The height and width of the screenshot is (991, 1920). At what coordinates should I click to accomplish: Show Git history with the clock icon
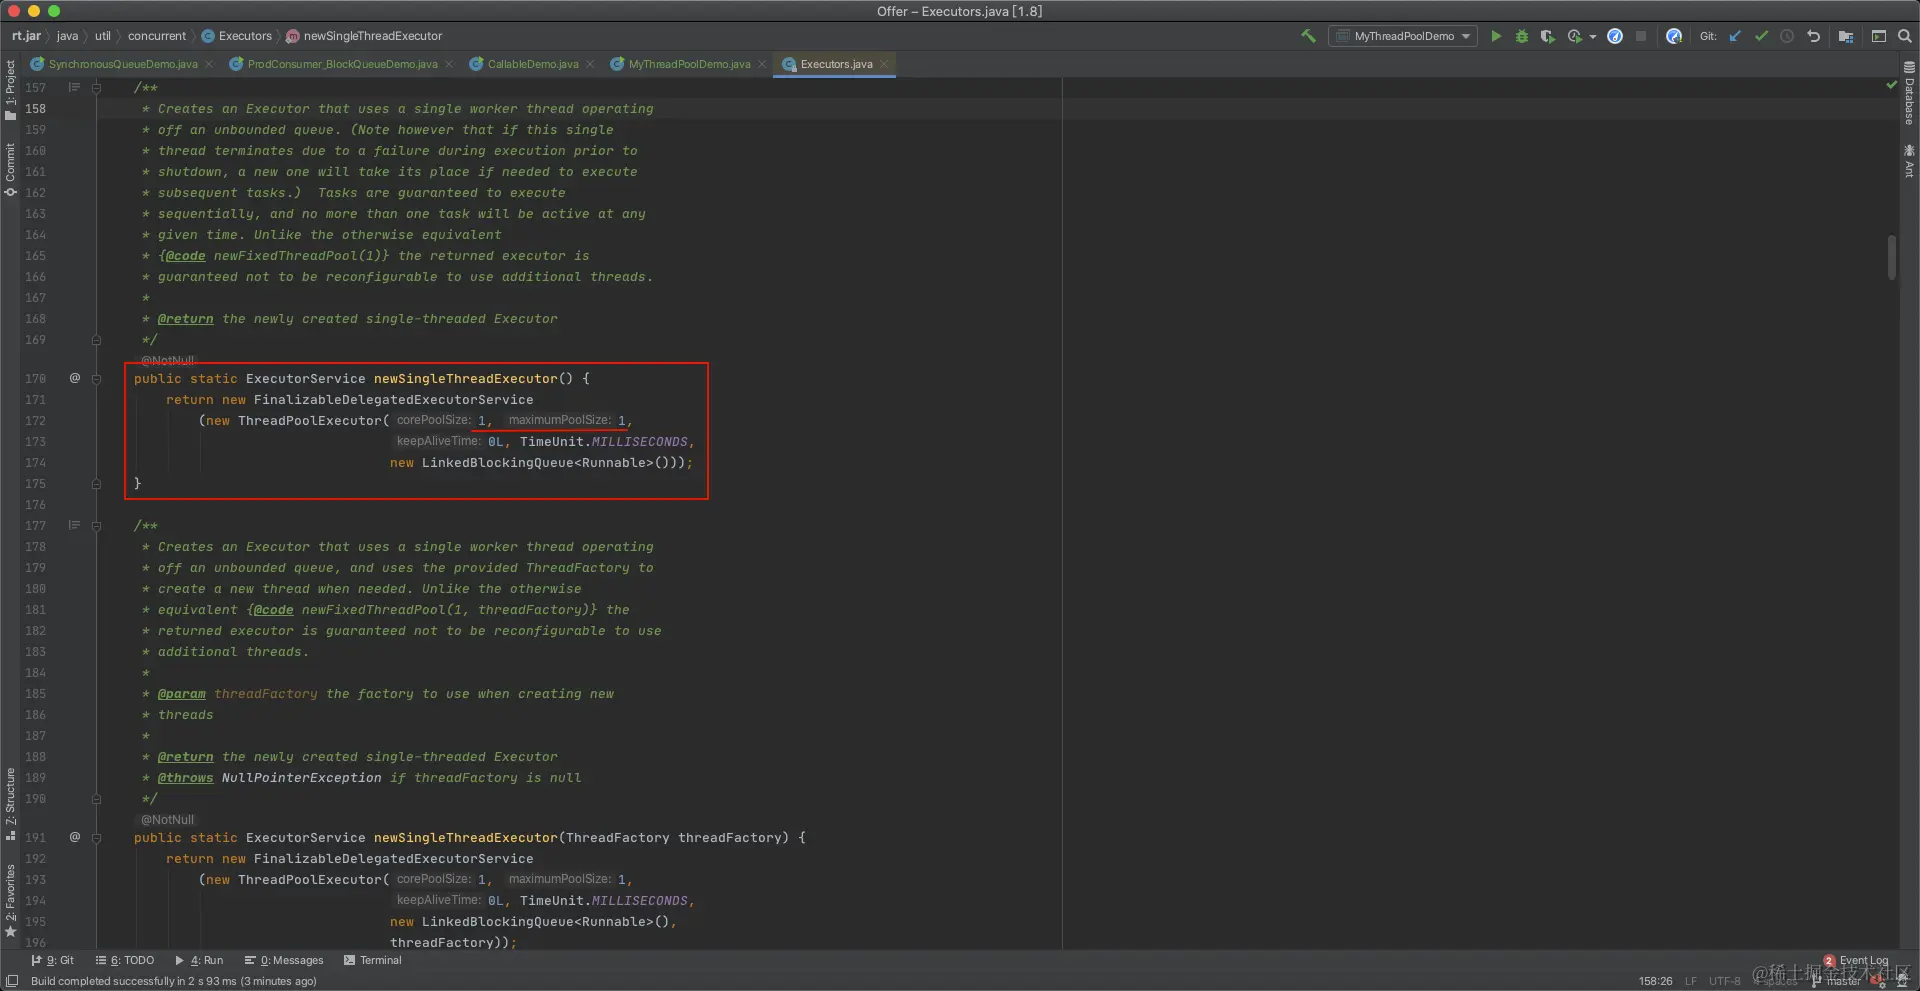coord(1787,36)
